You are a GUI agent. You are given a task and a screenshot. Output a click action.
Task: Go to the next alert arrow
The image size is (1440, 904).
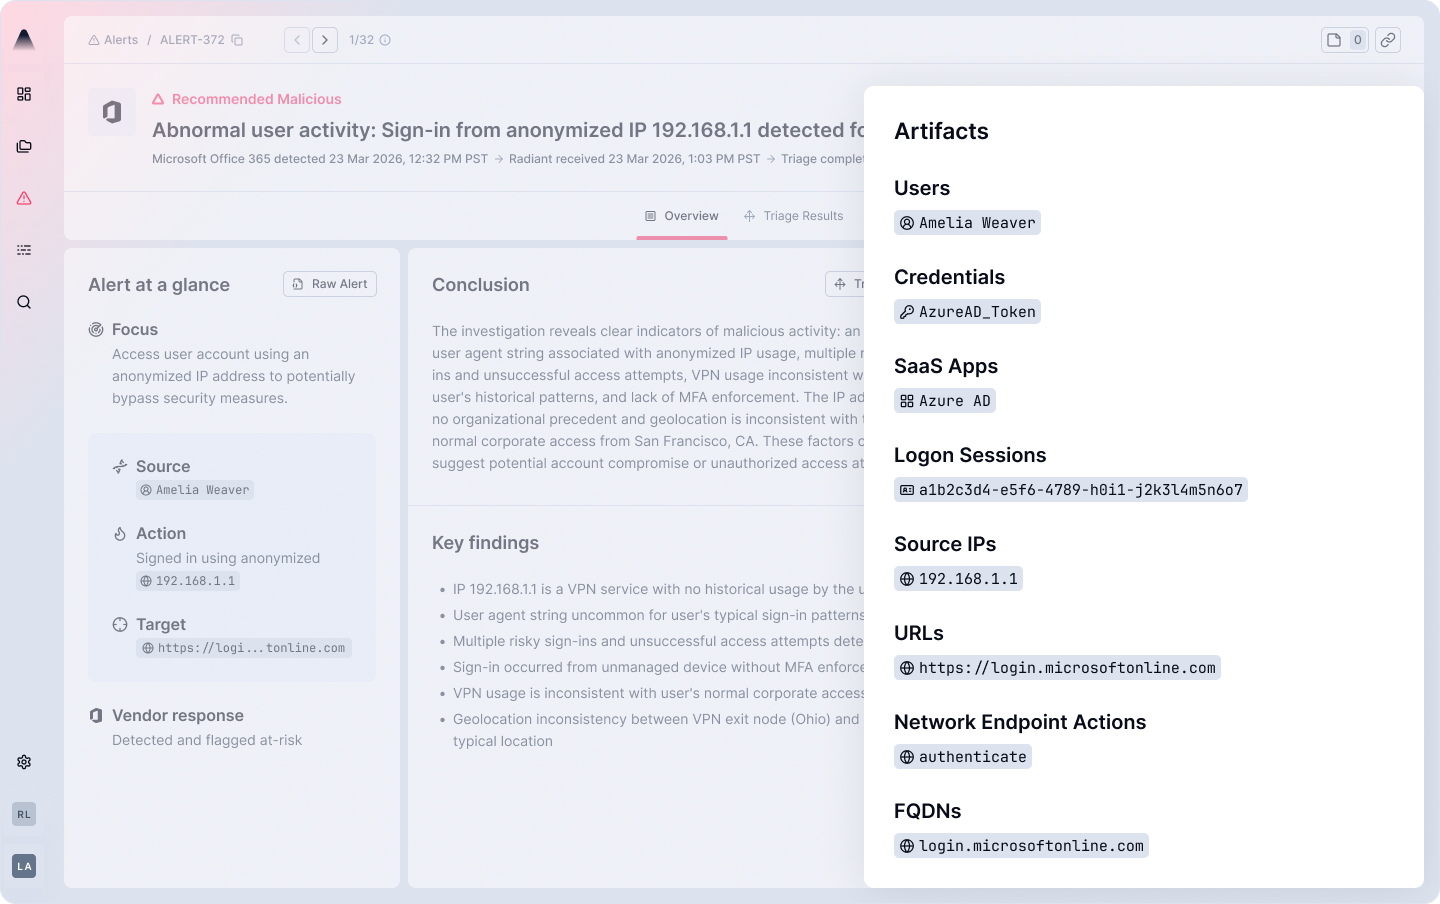click(325, 40)
